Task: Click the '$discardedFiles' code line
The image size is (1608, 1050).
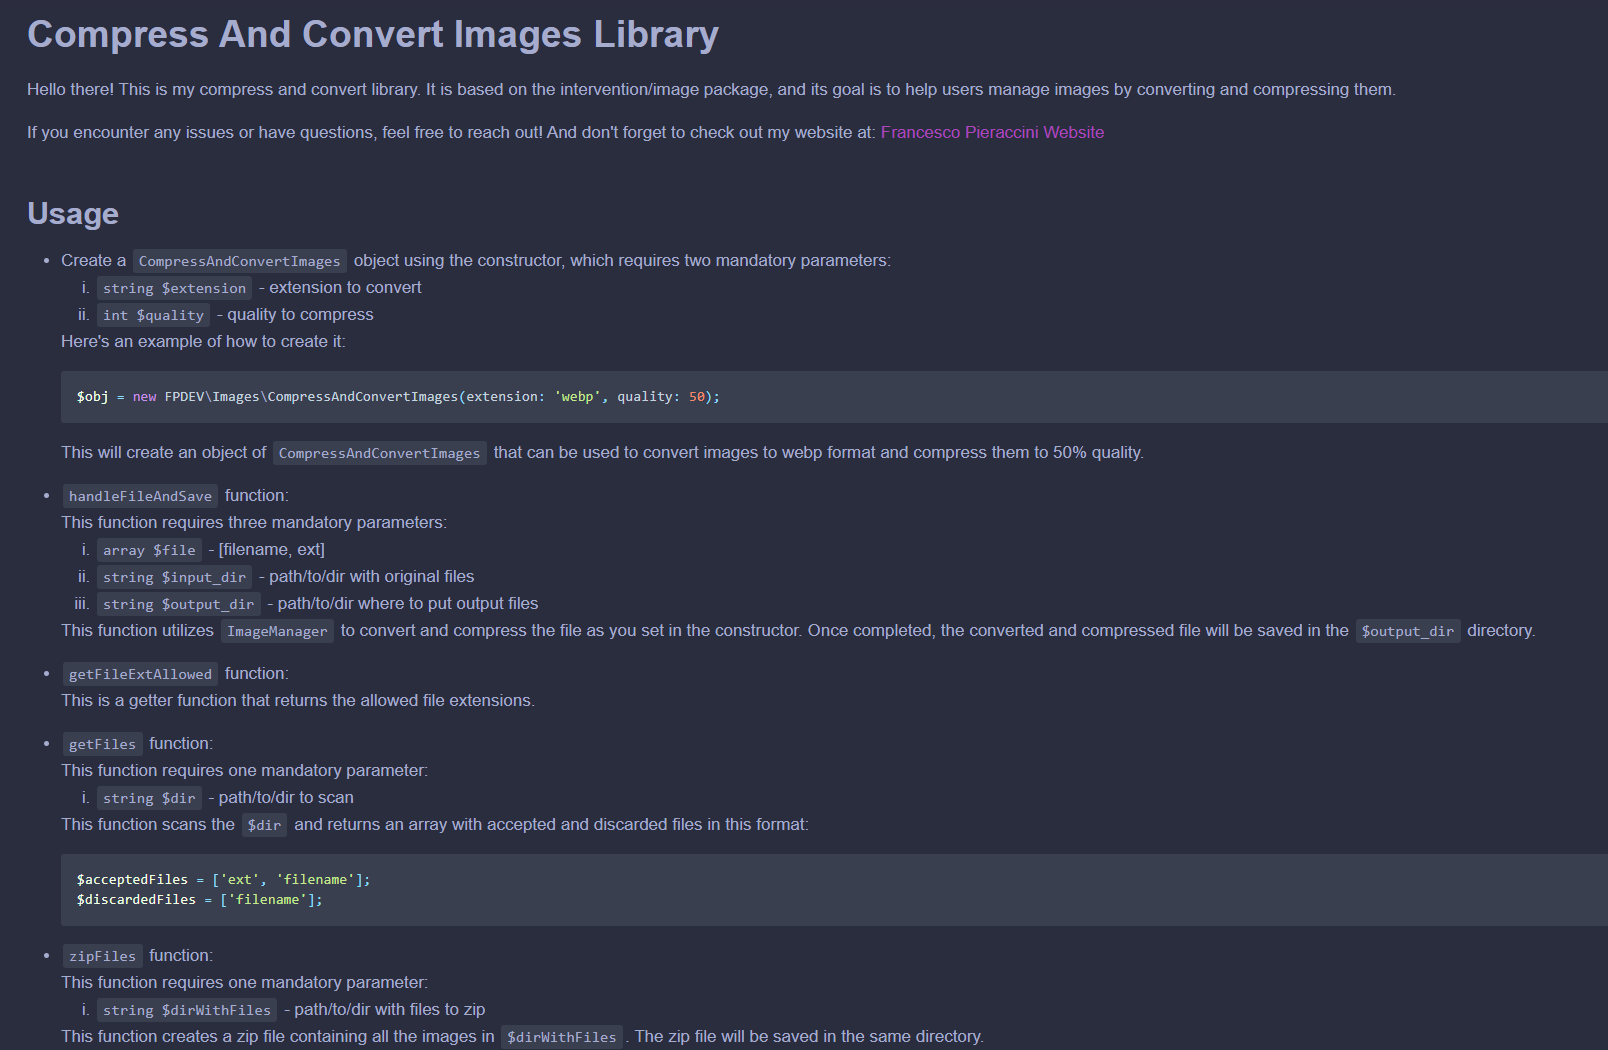Action: click(200, 900)
